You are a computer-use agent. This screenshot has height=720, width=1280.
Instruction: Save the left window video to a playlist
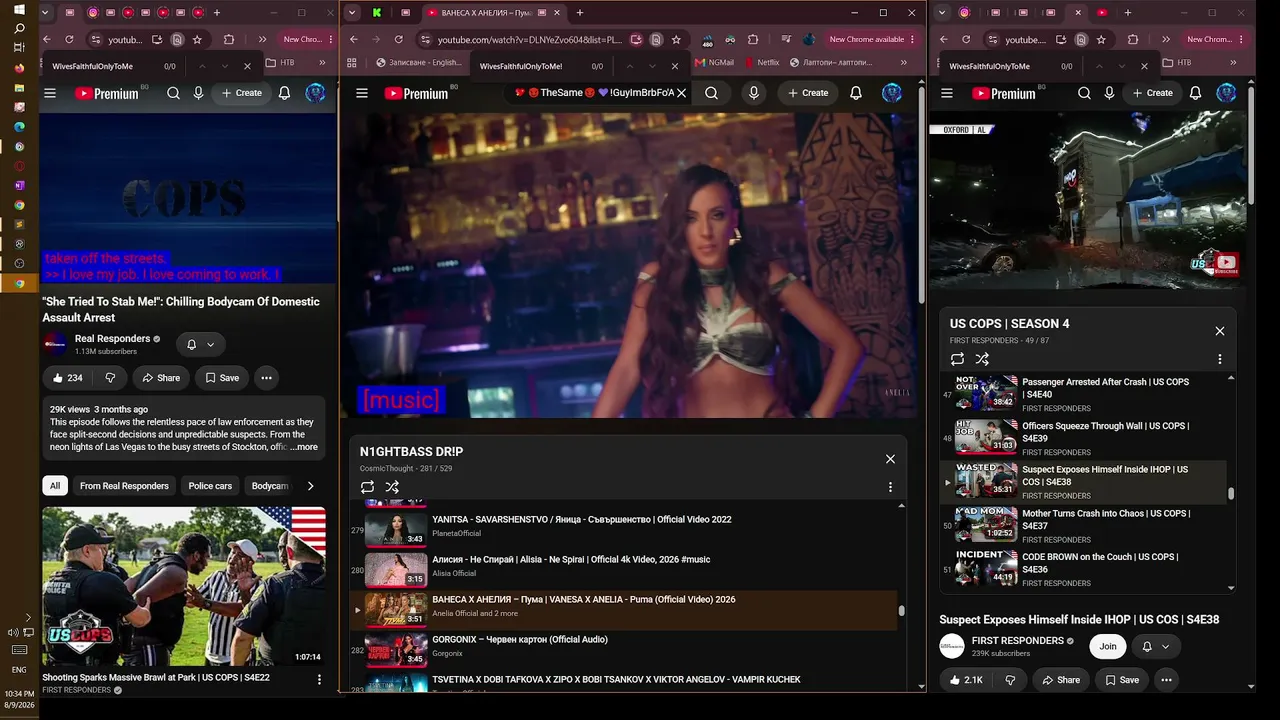point(222,378)
